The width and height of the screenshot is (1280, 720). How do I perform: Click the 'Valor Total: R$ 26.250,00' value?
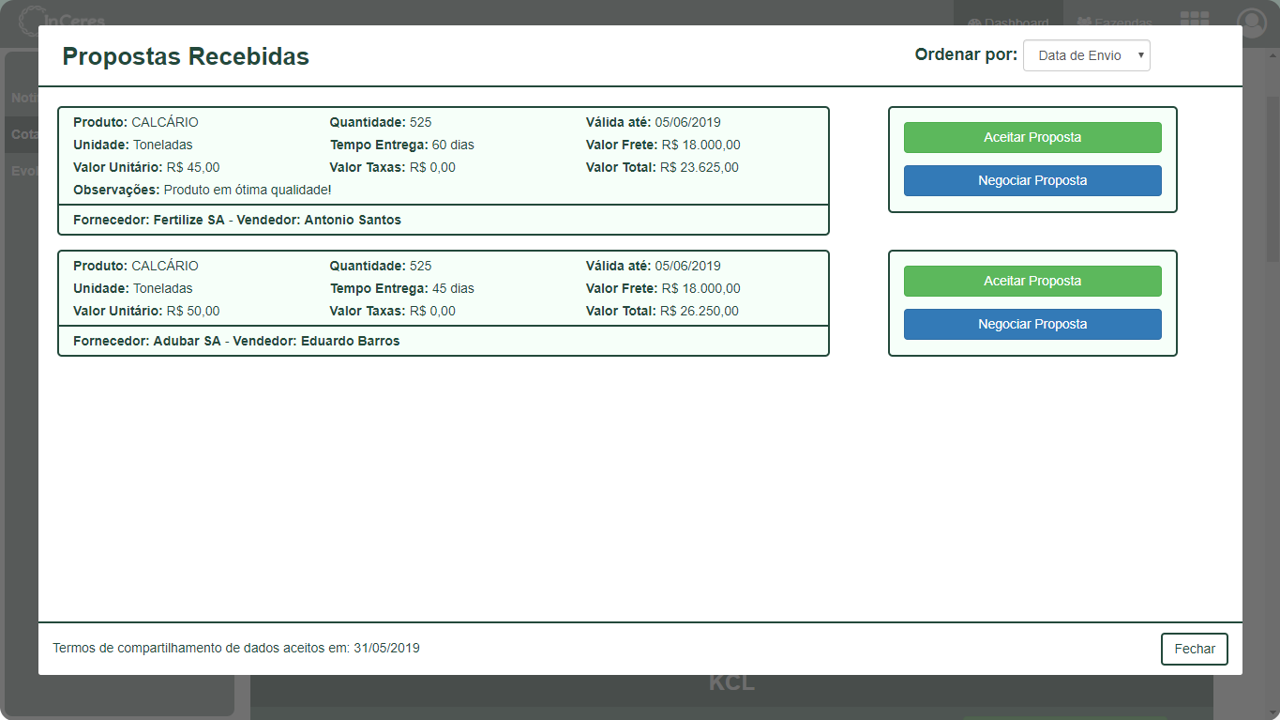point(662,311)
